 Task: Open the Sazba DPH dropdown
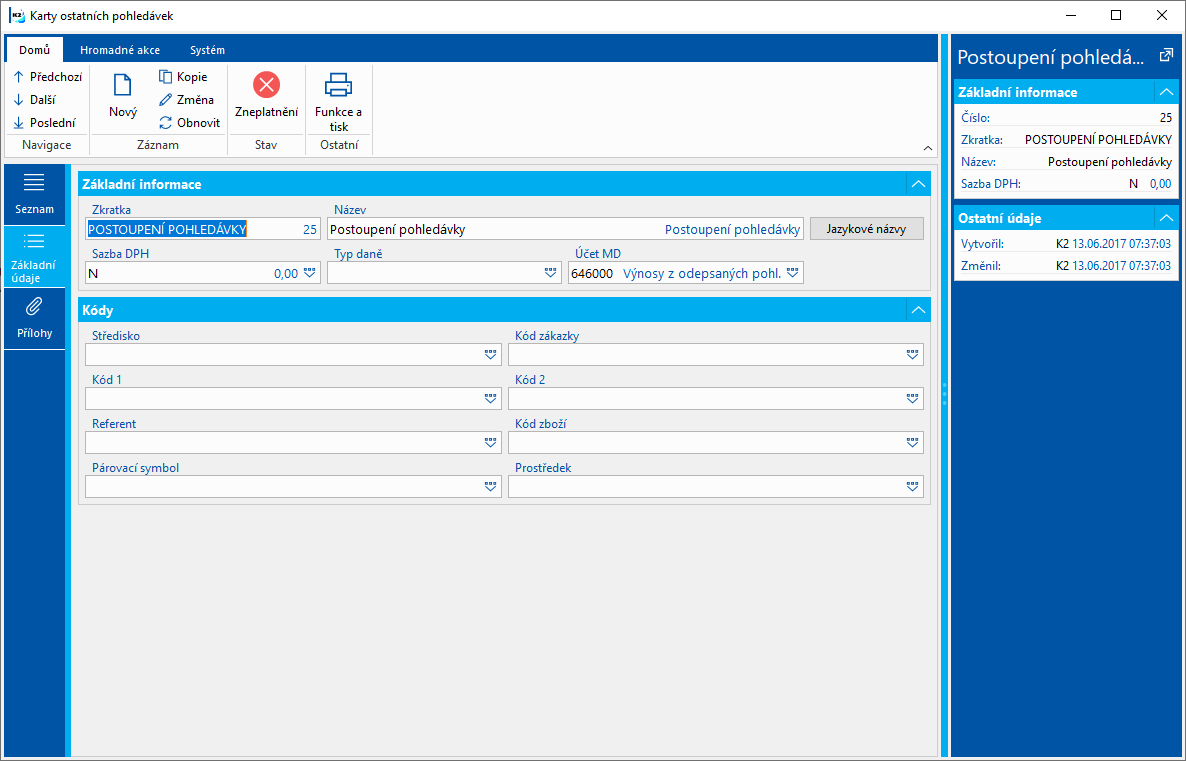pos(309,273)
